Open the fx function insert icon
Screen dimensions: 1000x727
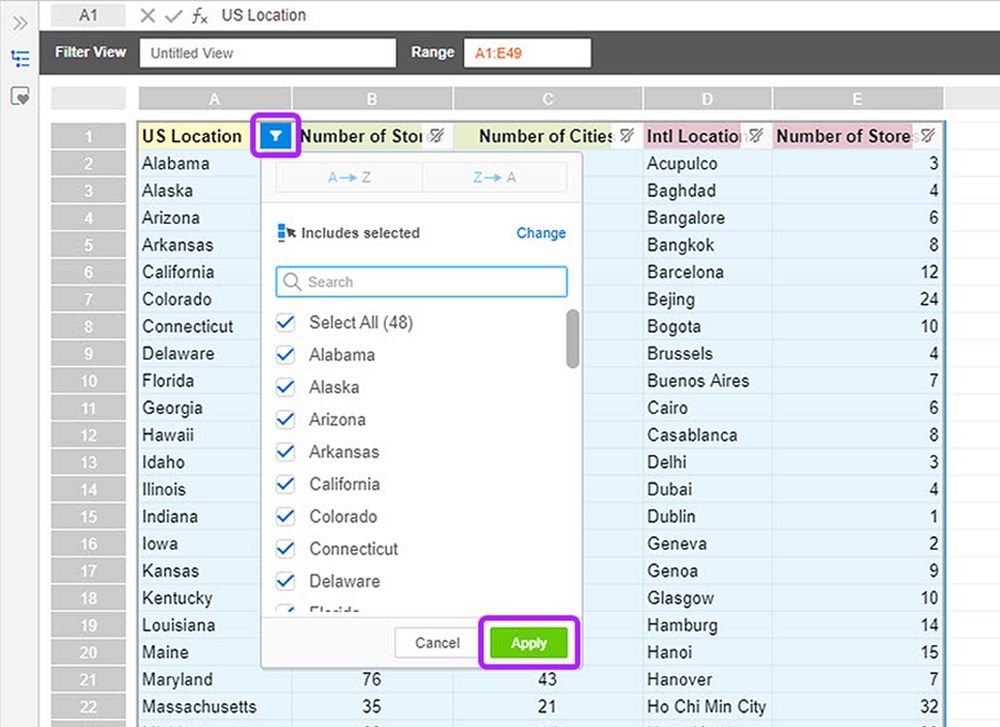point(200,15)
